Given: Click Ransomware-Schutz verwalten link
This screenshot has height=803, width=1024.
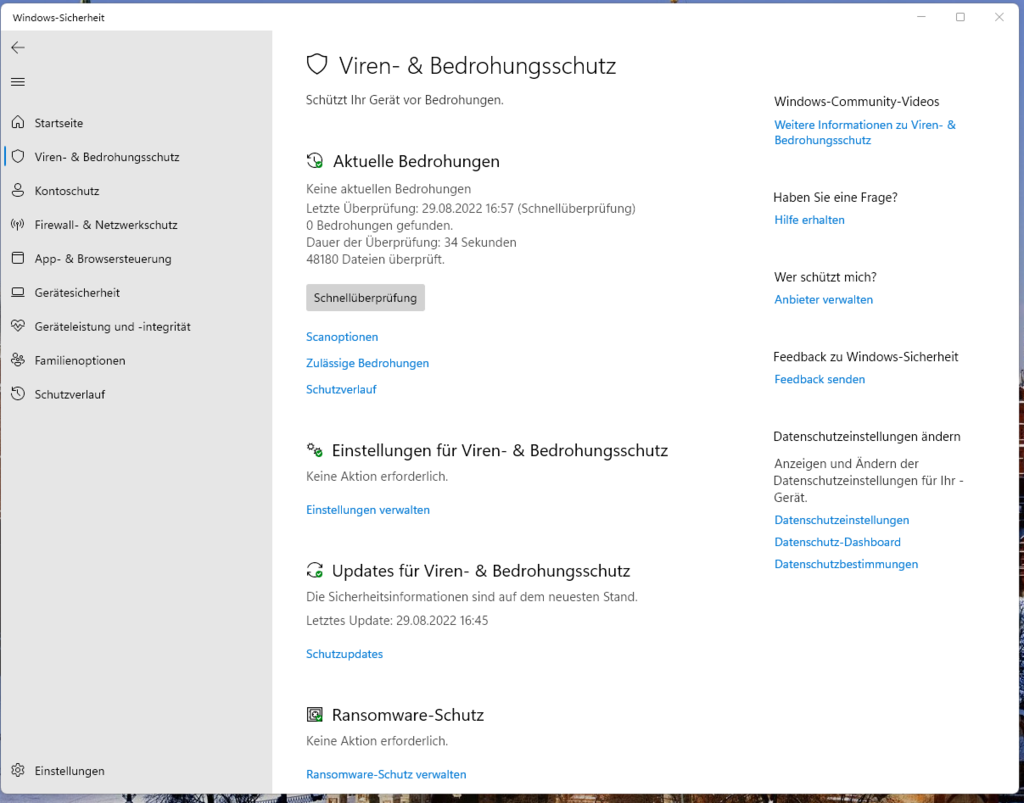Looking at the screenshot, I should (x=386, y=774).
